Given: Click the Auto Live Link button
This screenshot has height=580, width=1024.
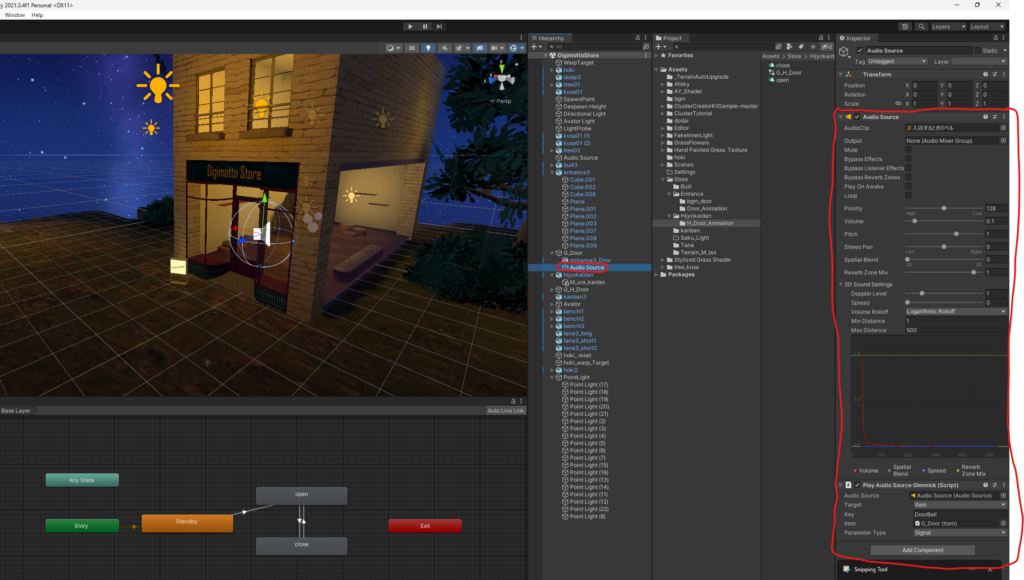Looking at the screenshot, I should 508,410.
